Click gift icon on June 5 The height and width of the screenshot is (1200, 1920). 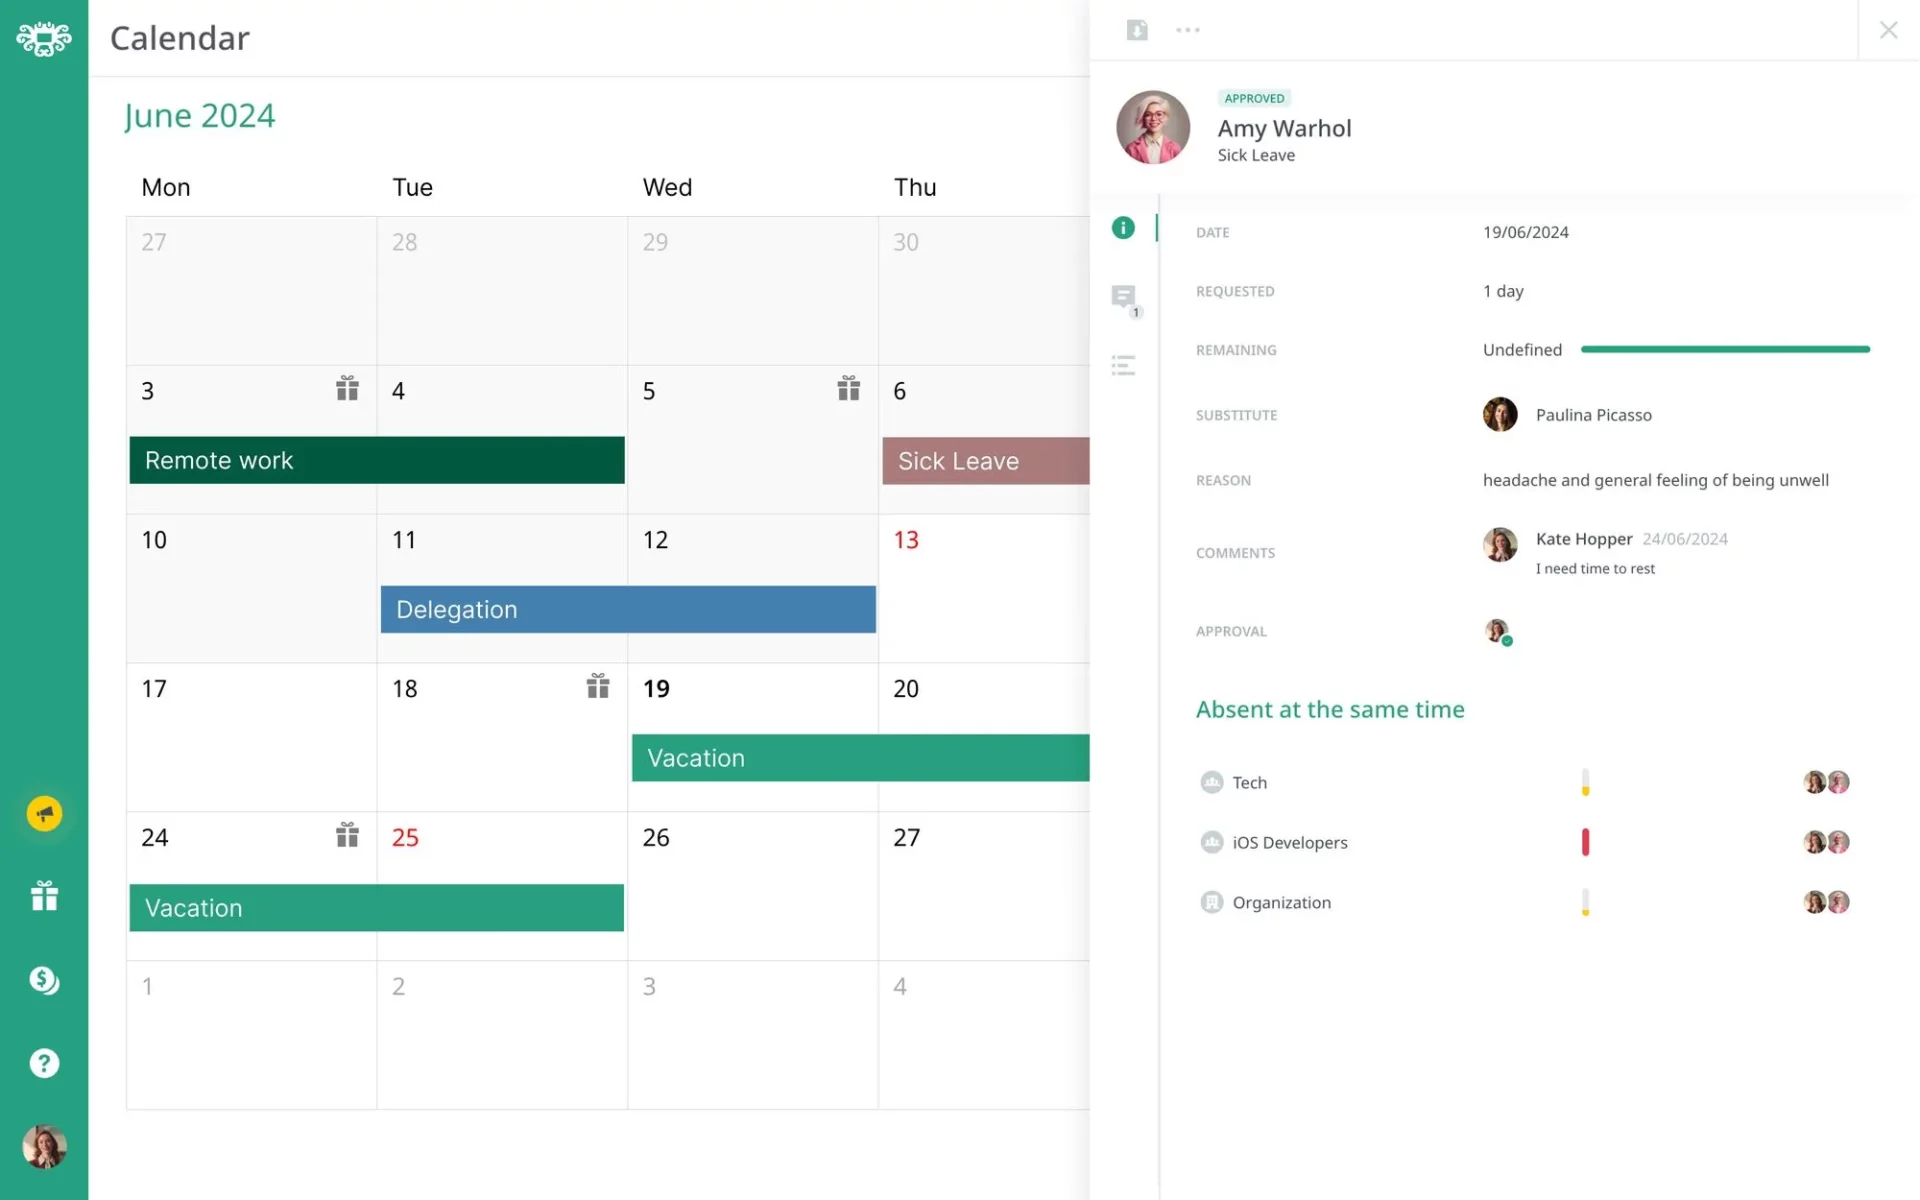point(849,388)
